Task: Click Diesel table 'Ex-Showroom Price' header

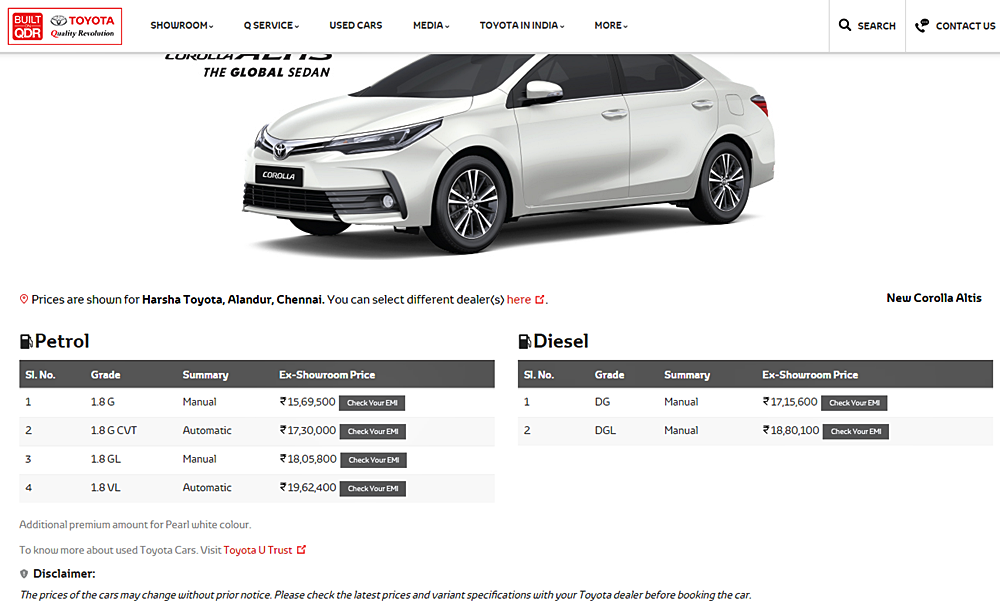Action: coord(810,375)
